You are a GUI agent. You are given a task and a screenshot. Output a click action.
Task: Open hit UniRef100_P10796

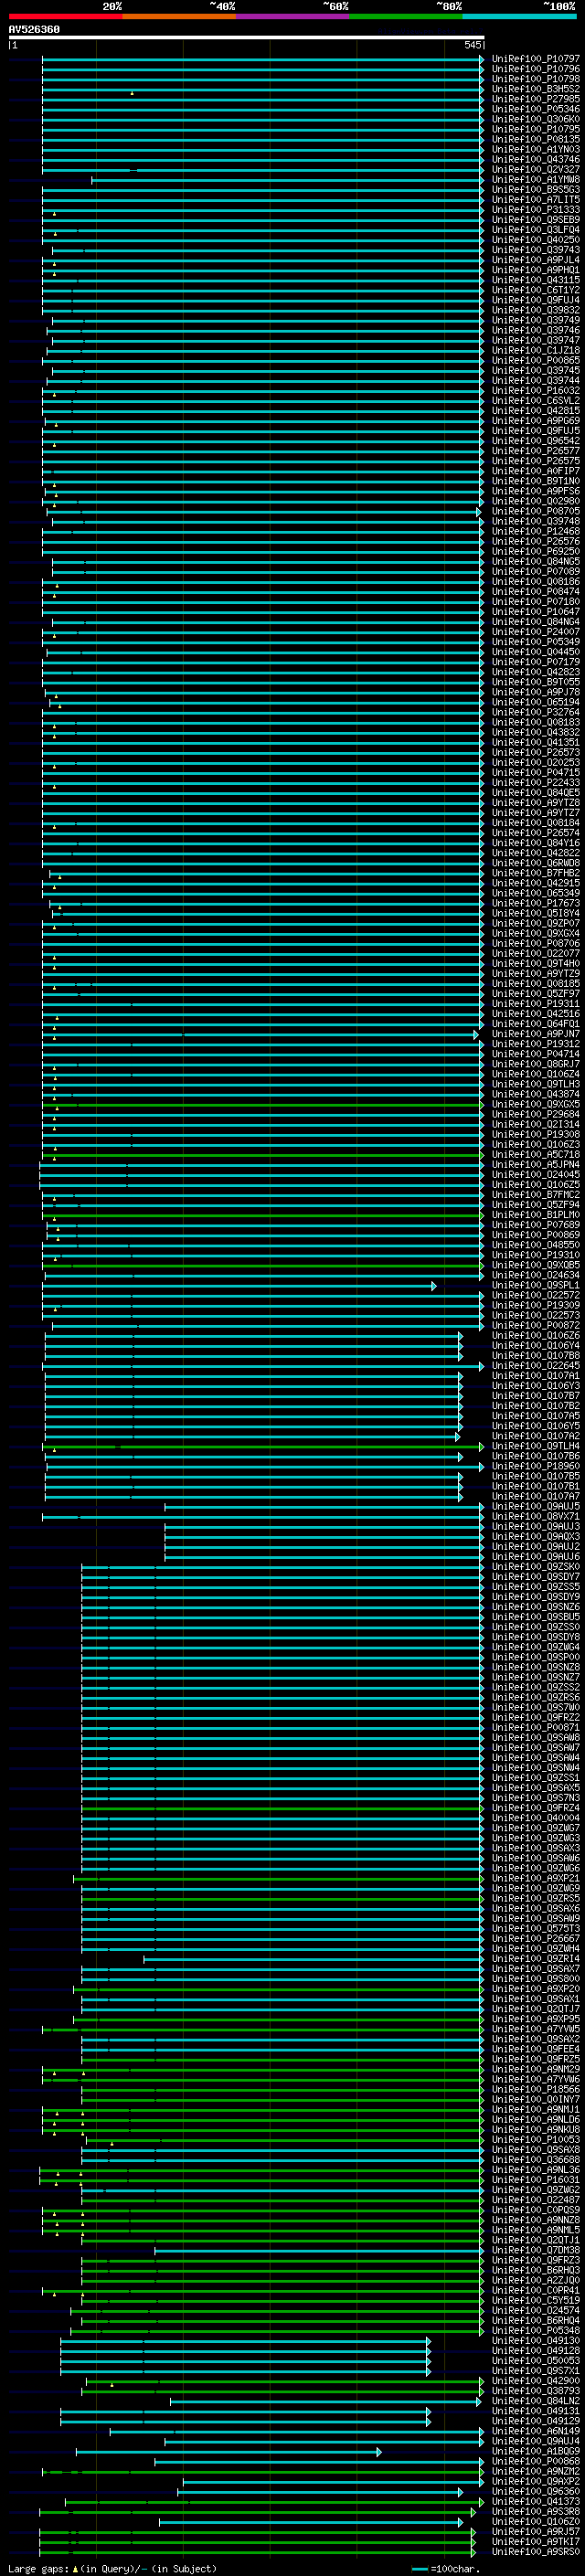pyautogui.click(x=536, y=69)
